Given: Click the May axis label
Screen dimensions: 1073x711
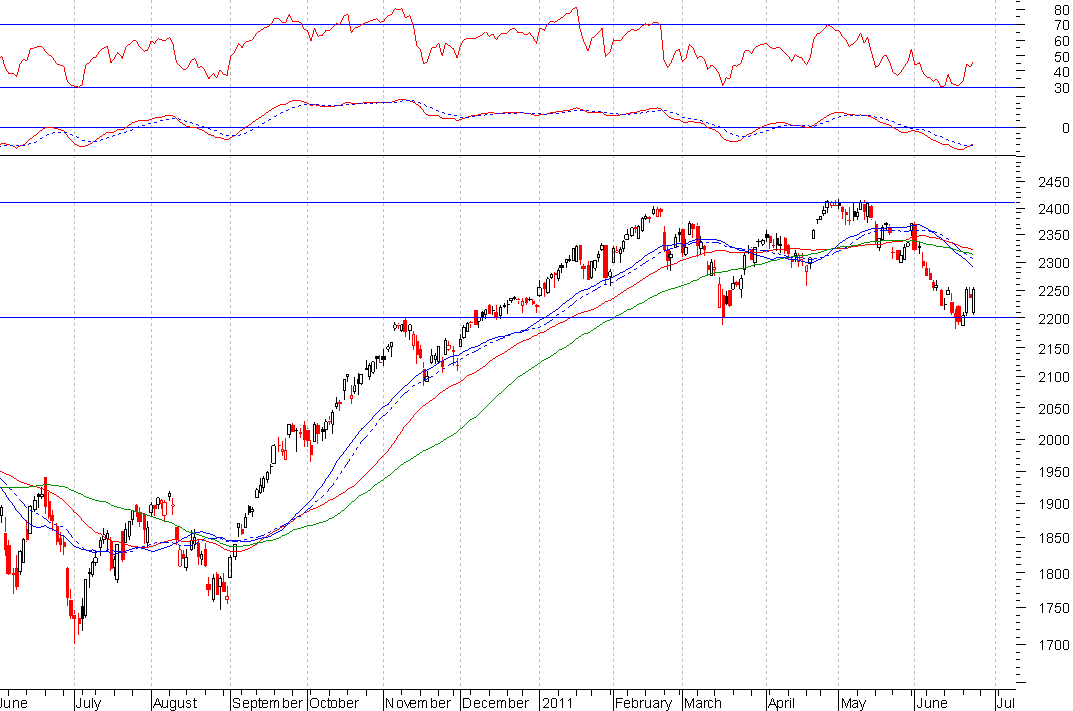Looking at the screenshot, I should tap(853, 703).
